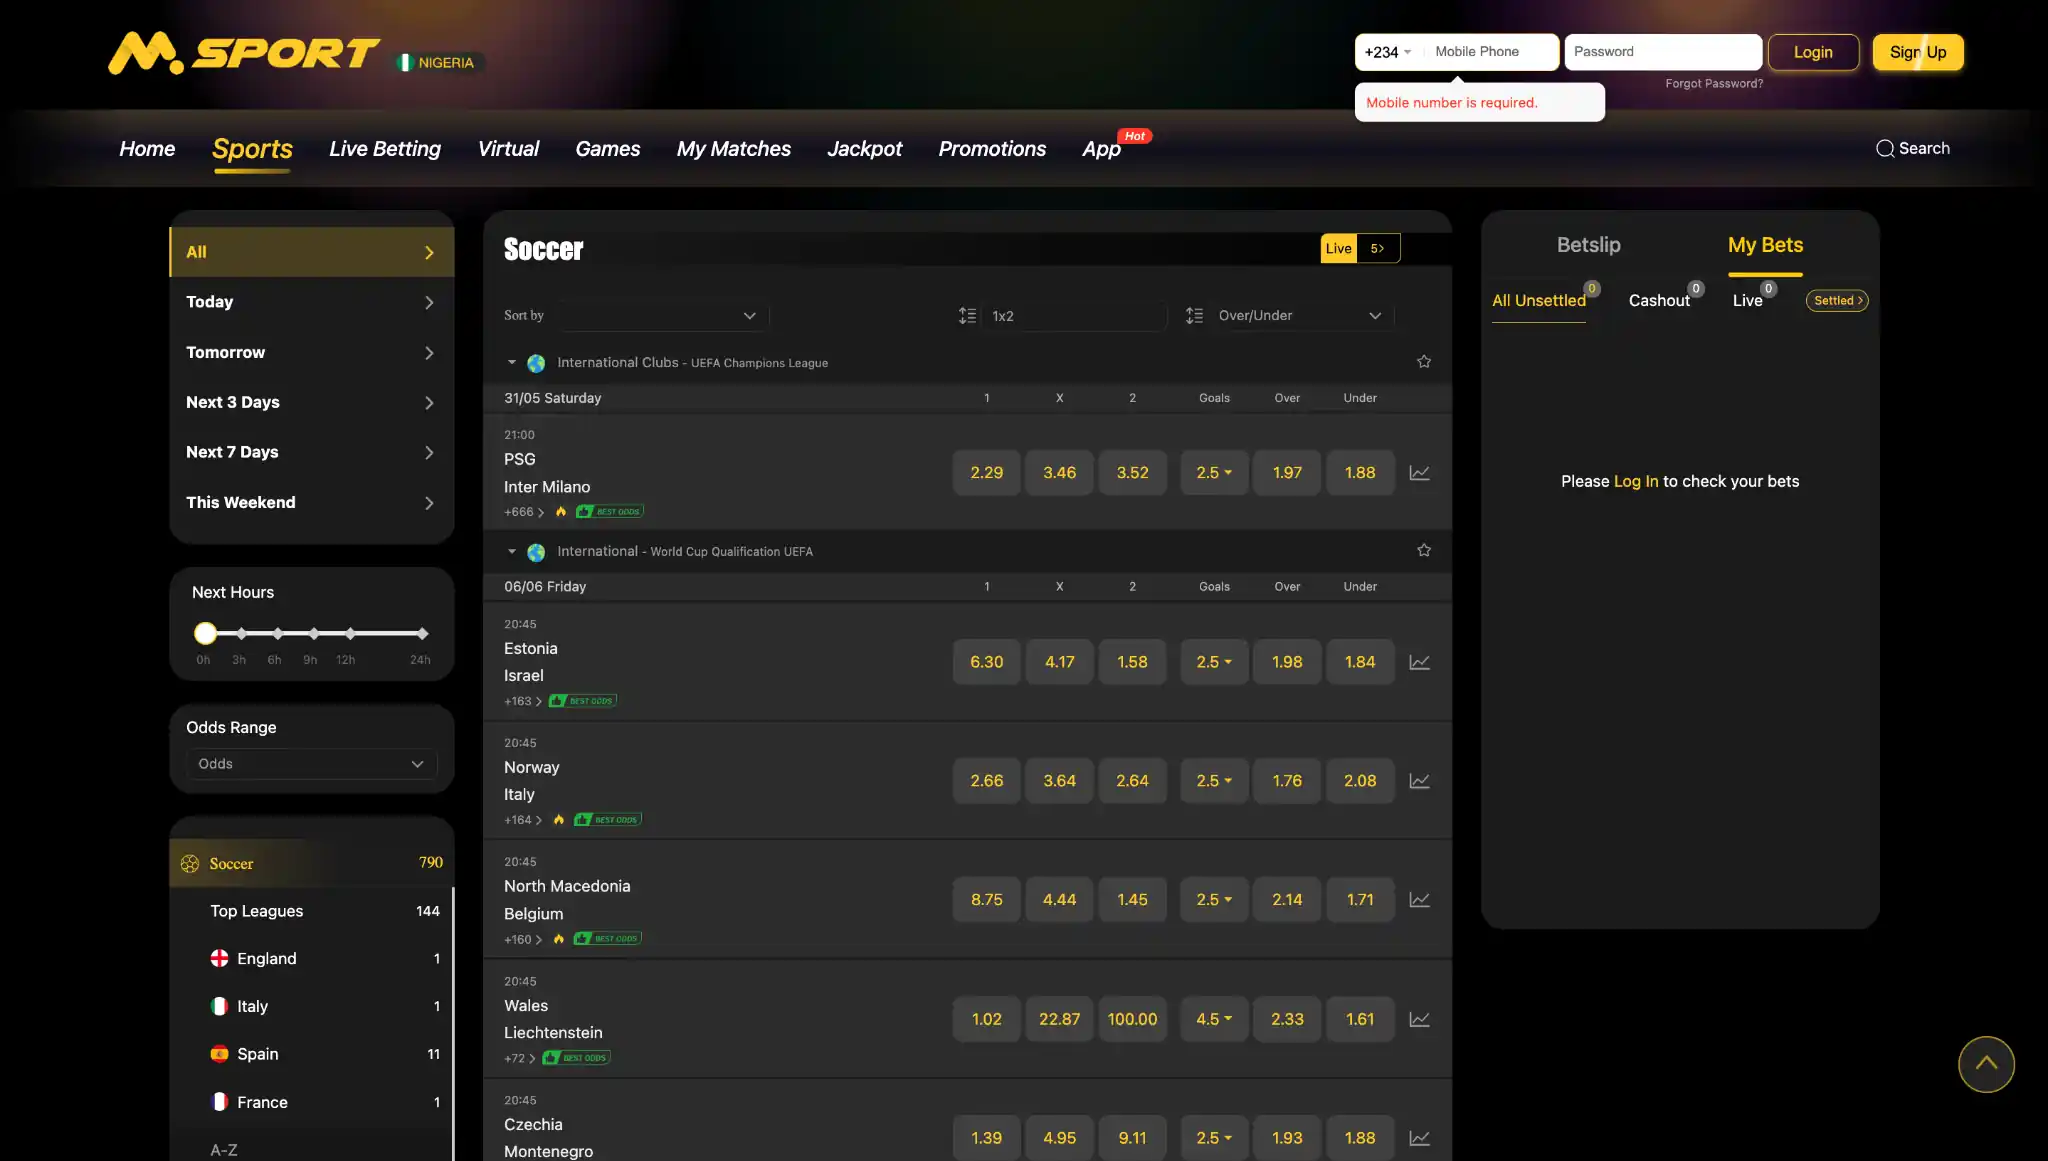Click Log In link in My Bets

tap(1636, 482)
